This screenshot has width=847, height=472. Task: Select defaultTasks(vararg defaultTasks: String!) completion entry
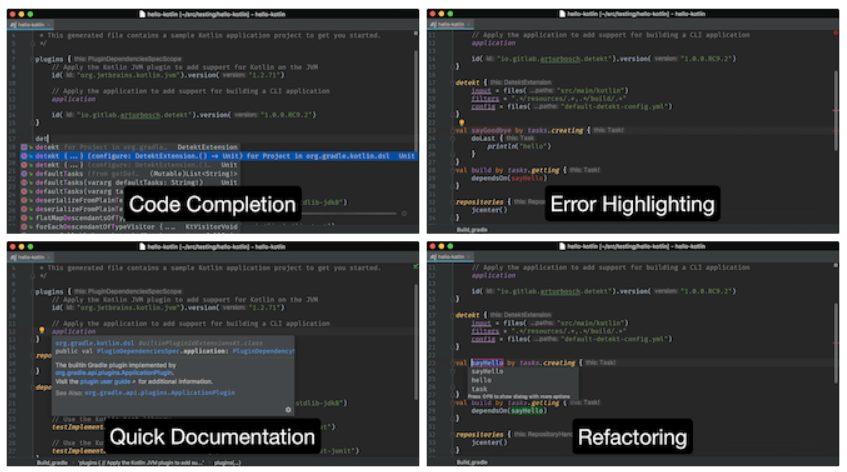pos(130,183)
